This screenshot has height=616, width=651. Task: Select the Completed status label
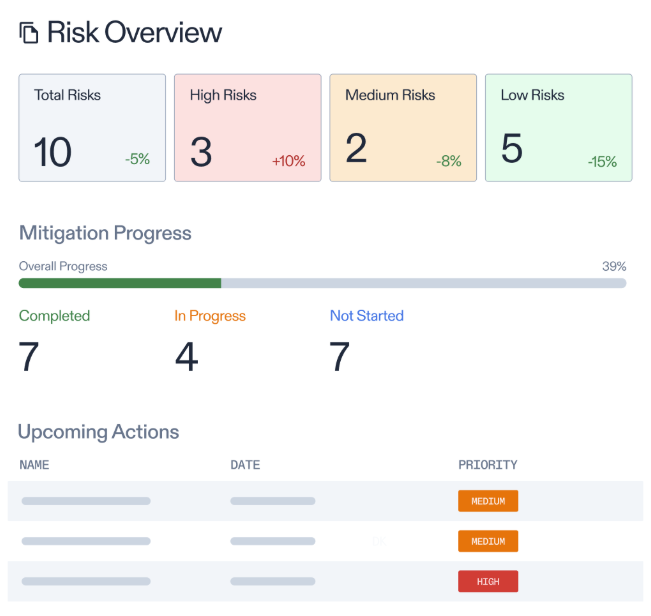coord(54,316)
